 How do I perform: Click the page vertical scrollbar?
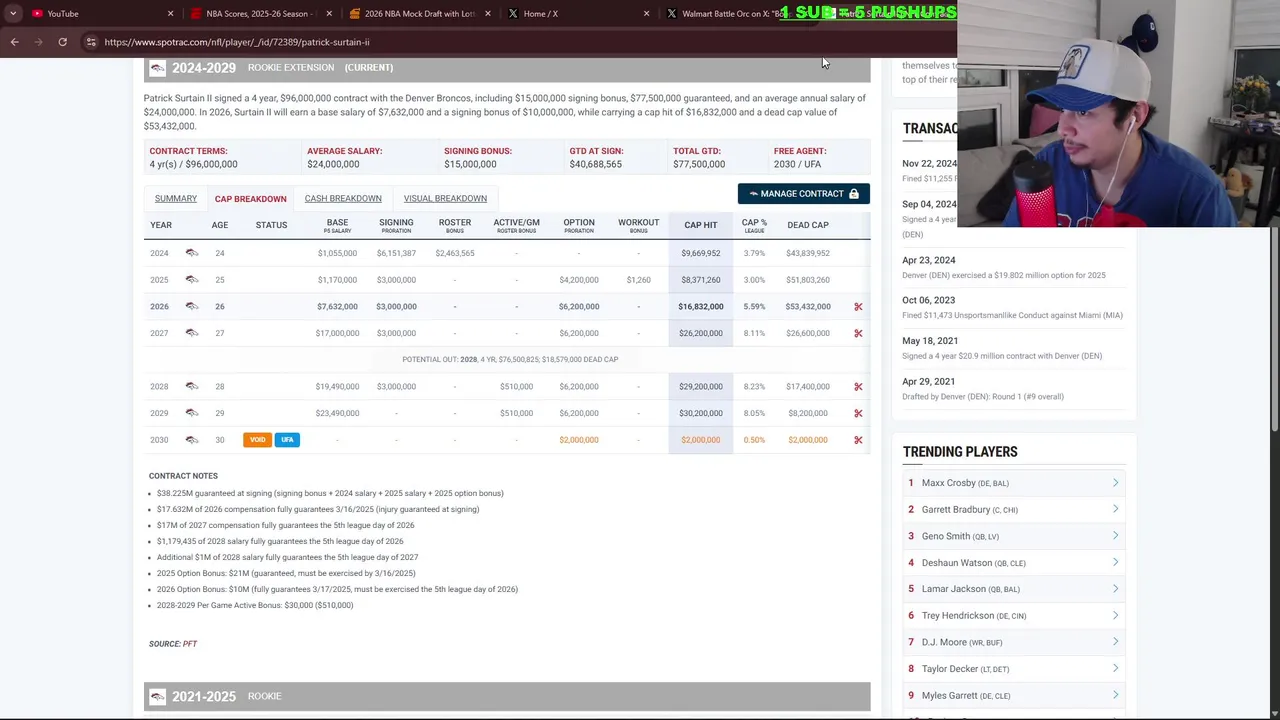point(1275,330)
